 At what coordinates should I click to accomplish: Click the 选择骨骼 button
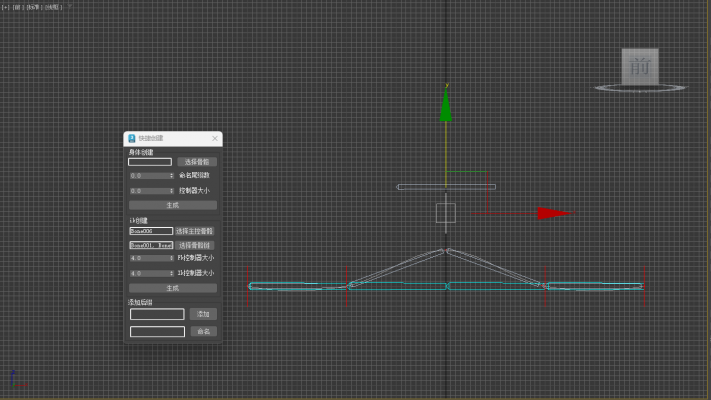pyautogui.click(x=197, y=161)
